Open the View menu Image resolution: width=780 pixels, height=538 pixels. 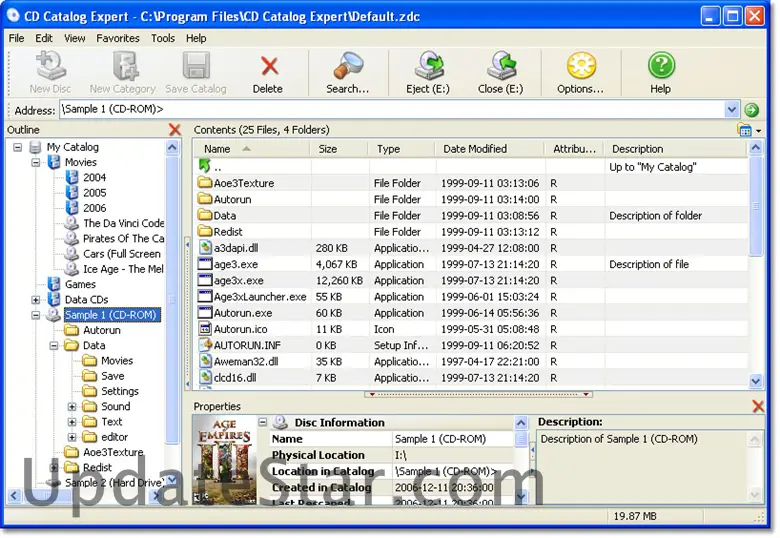(75, 38)
